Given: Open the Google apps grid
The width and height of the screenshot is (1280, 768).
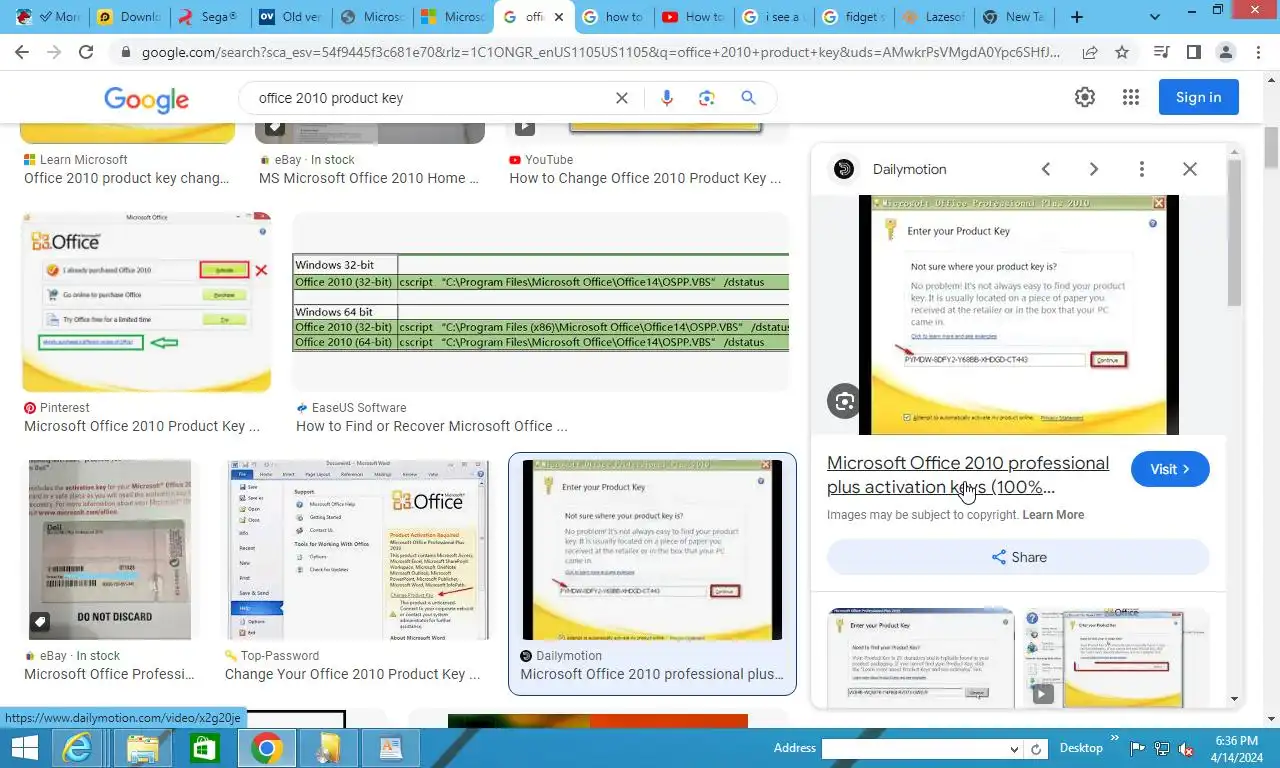Looking at the screenshot, I should tap(1131, 97).
